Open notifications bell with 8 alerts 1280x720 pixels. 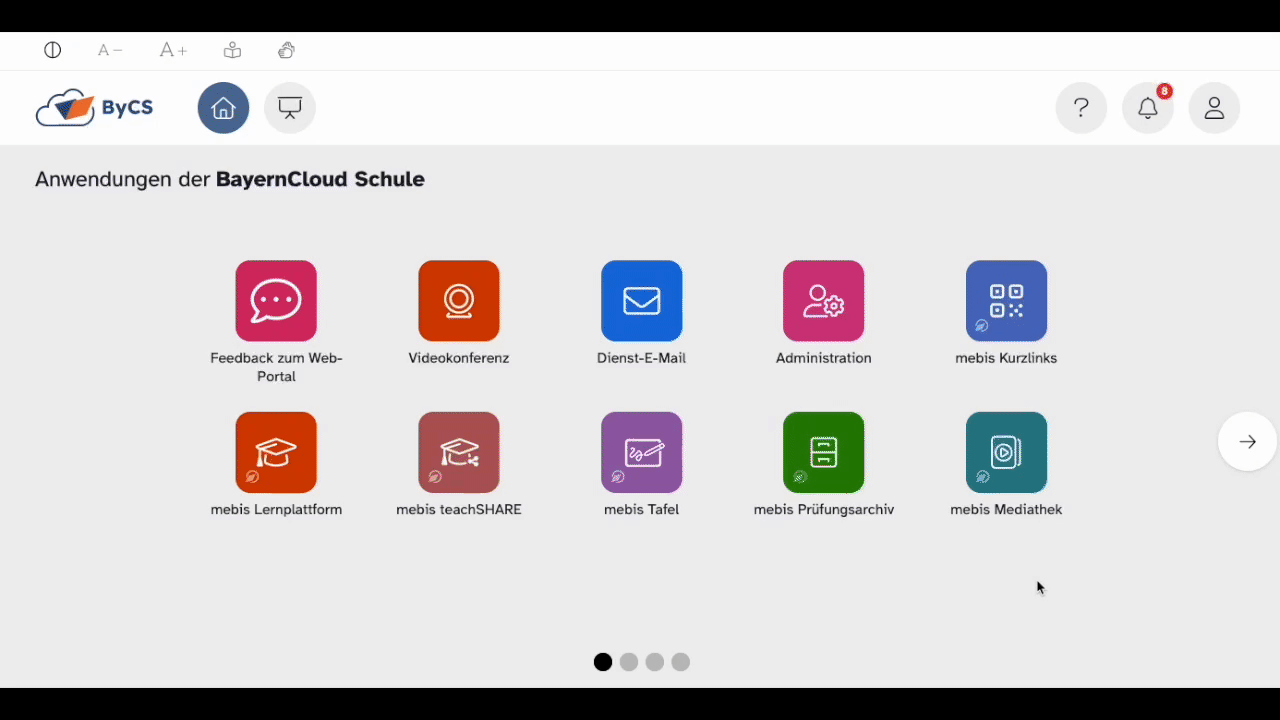tap(1148, 108)
